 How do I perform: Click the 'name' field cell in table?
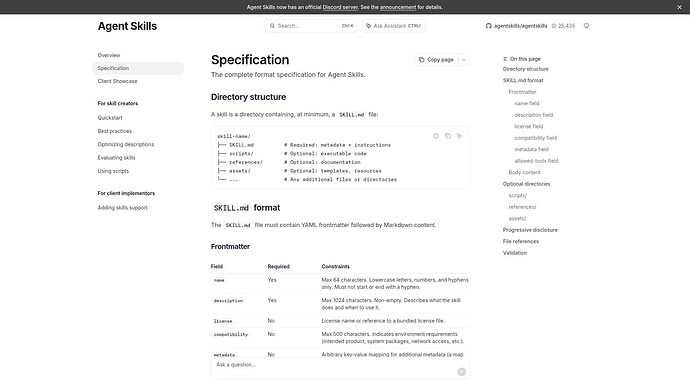219,280
